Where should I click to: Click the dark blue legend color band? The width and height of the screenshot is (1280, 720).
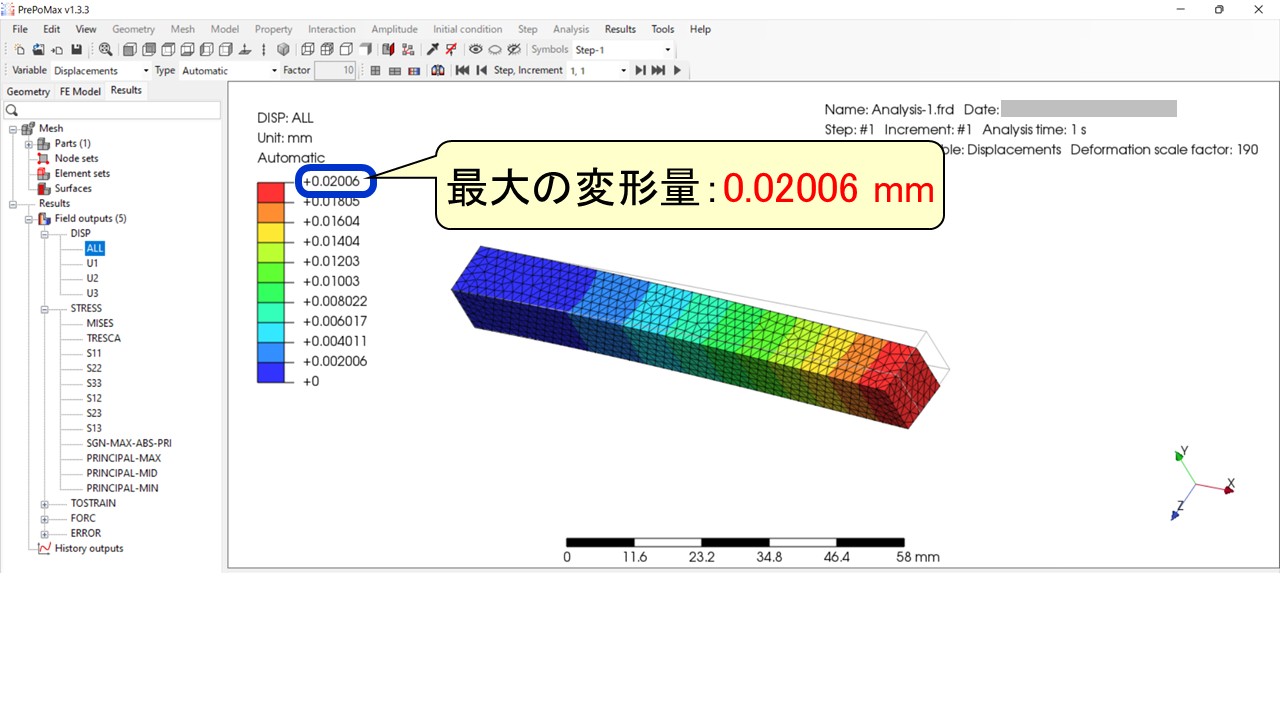click(x=270, y=371)
